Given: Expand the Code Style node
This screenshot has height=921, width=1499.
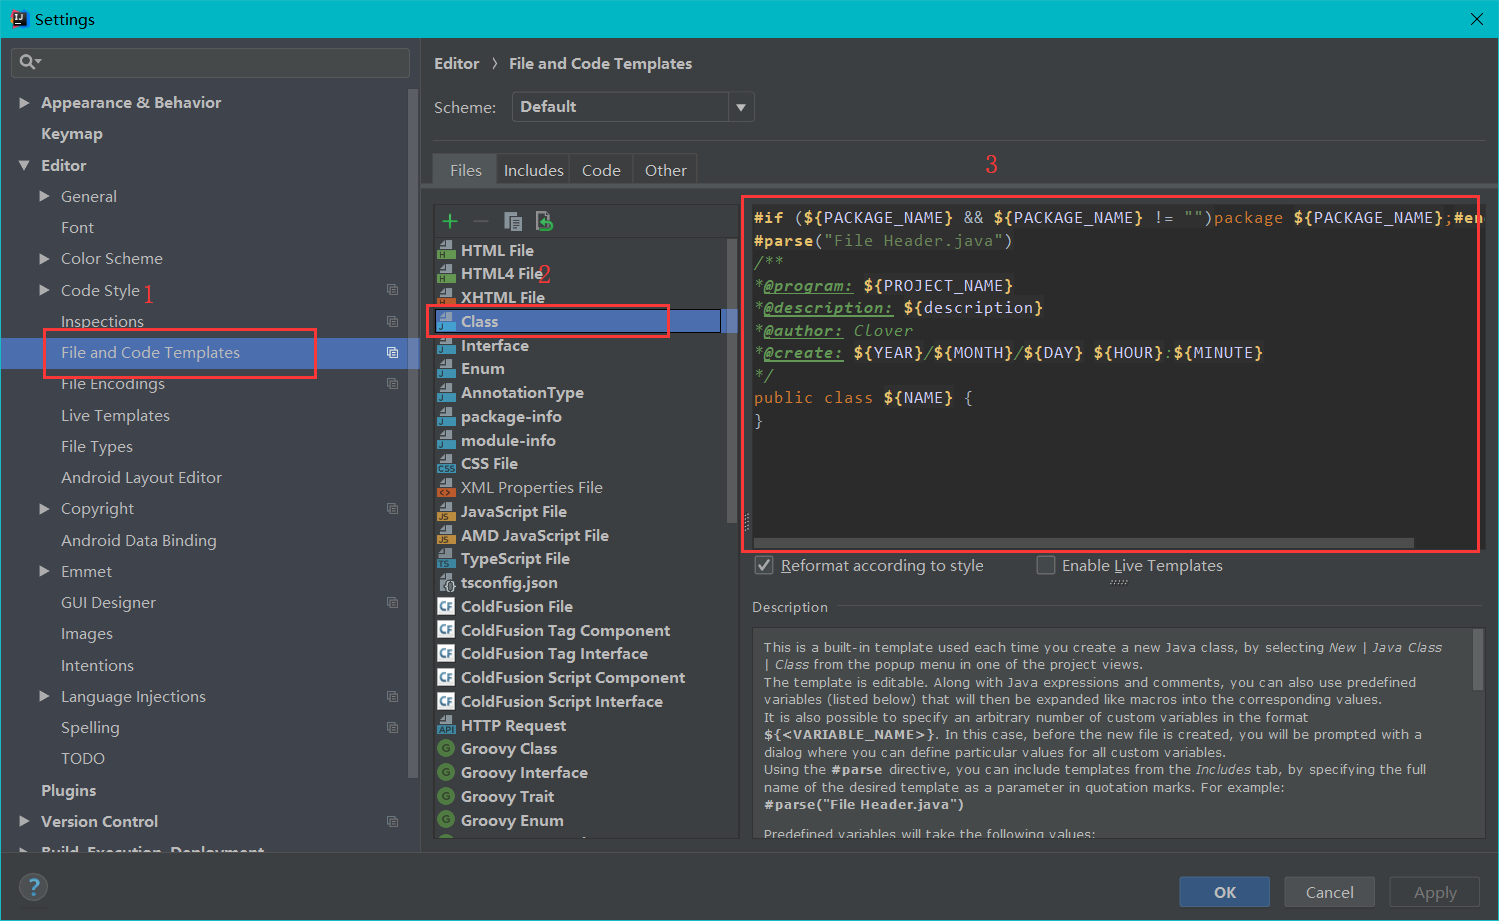Looking at the screenshot, I should [x=44, y=290].
